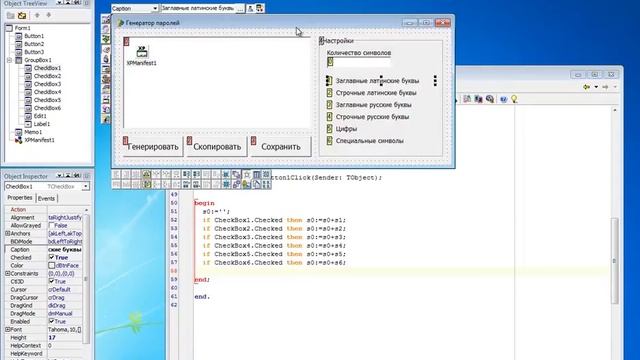The width and height of the screenshot is (640, 360).
Task: Uncheck the Checked property checkbox in Inspector
Action: click(51, 258)
